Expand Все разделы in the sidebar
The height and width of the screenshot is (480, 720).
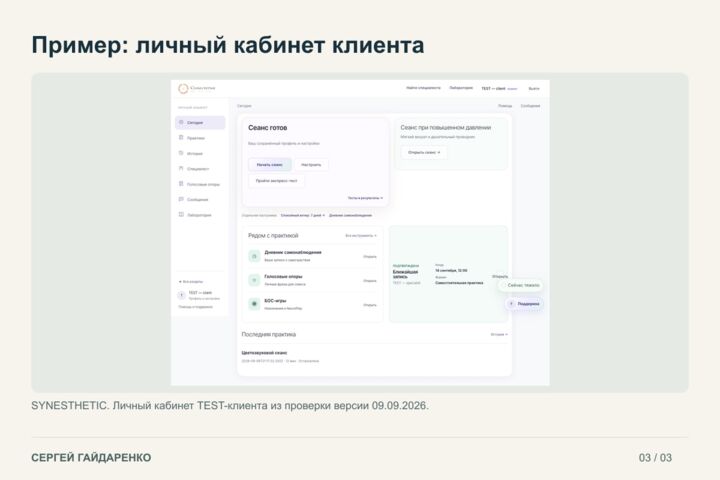pyautogui.click(x=191, y=282)
